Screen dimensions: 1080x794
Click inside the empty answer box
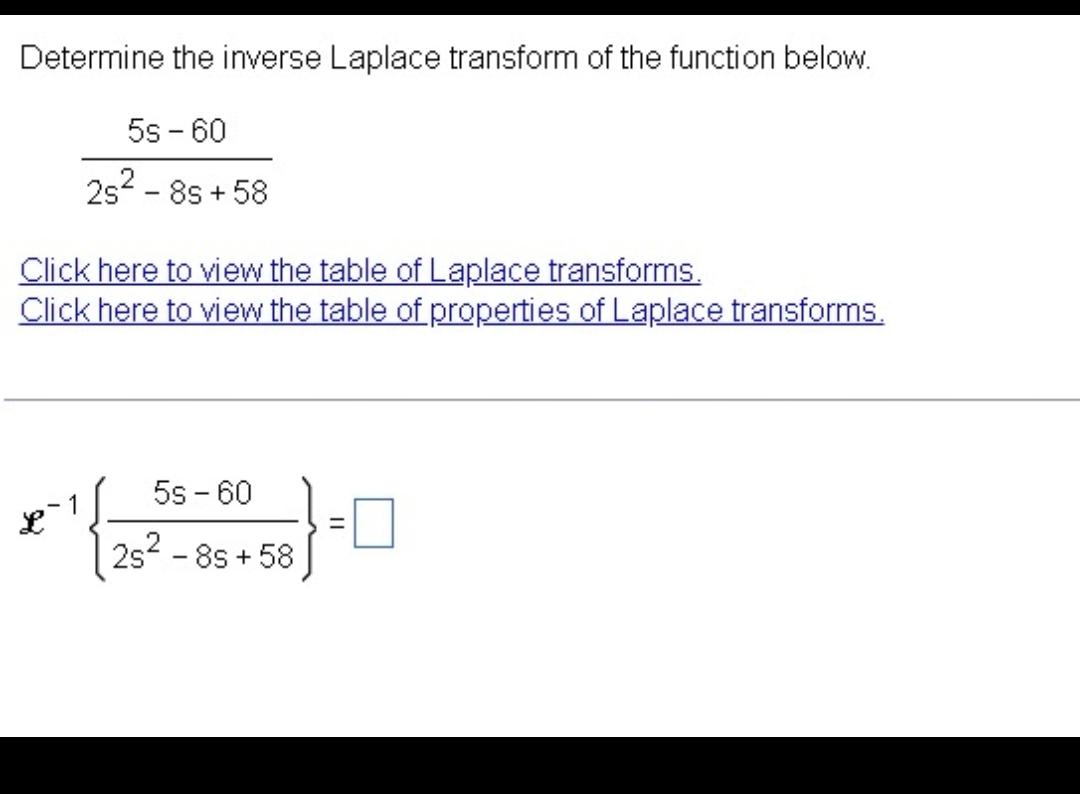[x=374, y=521]
